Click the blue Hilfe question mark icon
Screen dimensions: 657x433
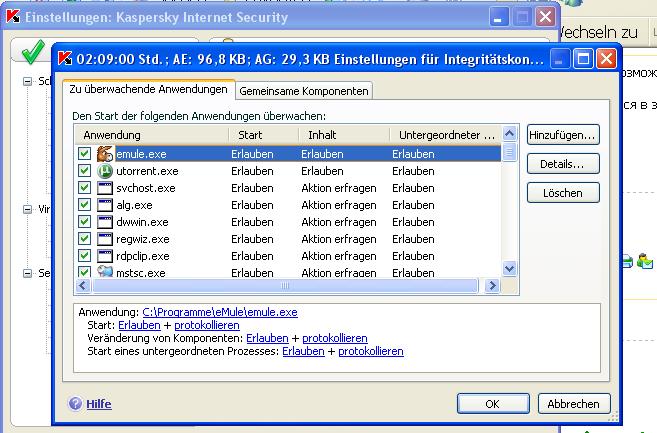click(x=75, y=404)
